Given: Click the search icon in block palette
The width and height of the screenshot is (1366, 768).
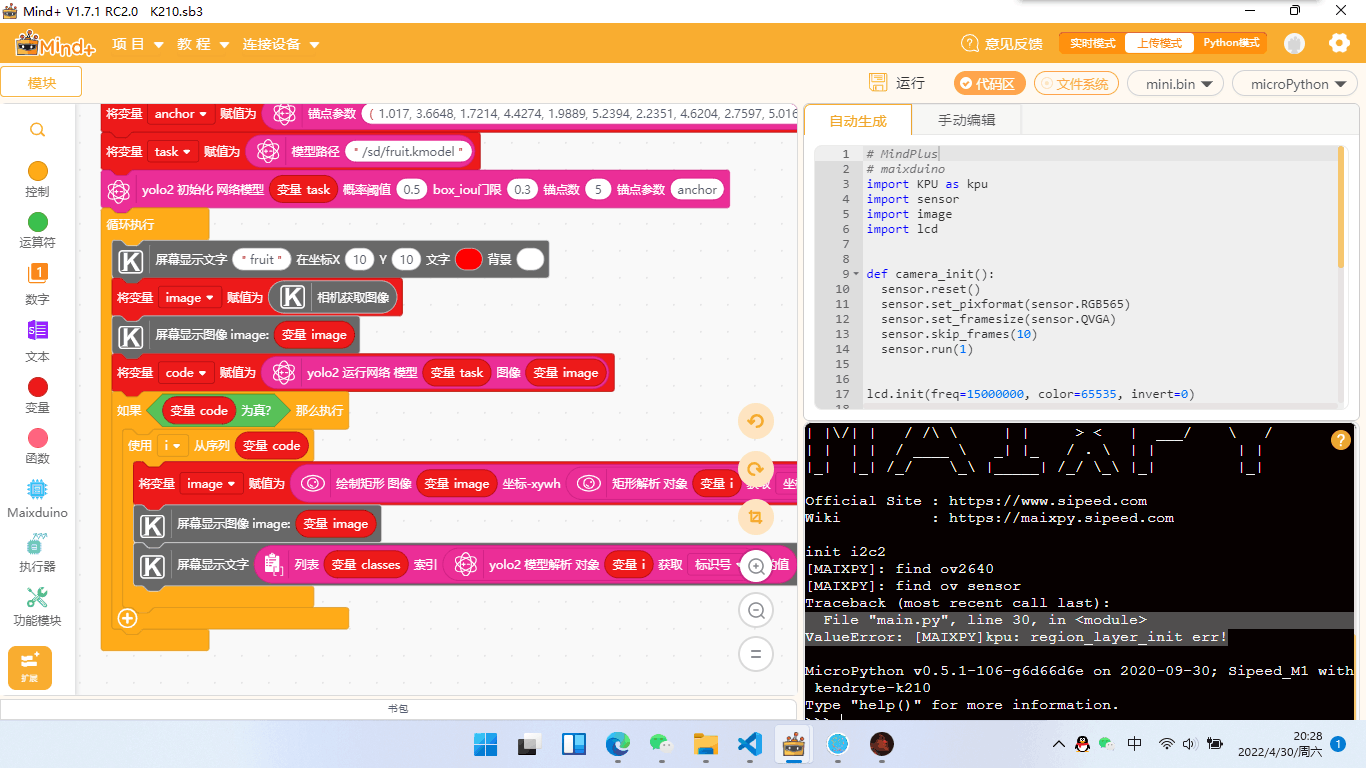Looking at the screenshot, I should pos(37,130).
